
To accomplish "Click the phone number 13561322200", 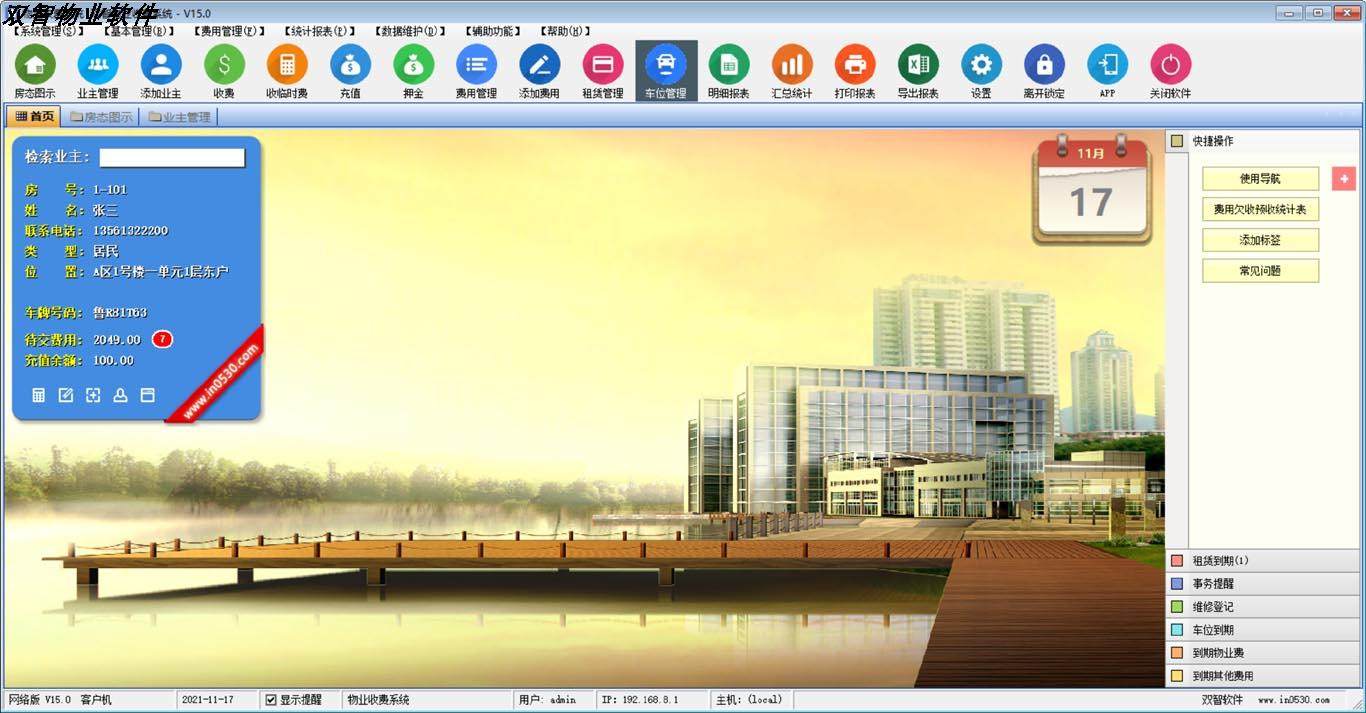I will click(x=130, y=231).
